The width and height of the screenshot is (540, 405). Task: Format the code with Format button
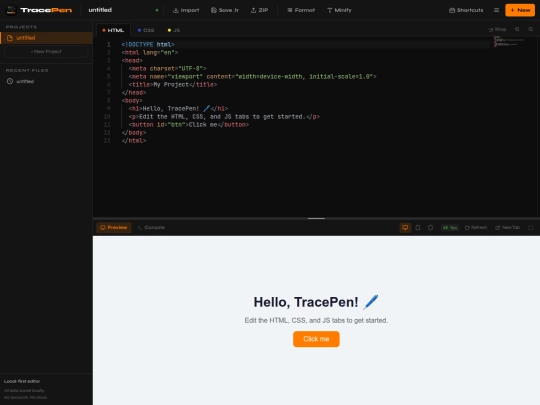click(301, 10)
